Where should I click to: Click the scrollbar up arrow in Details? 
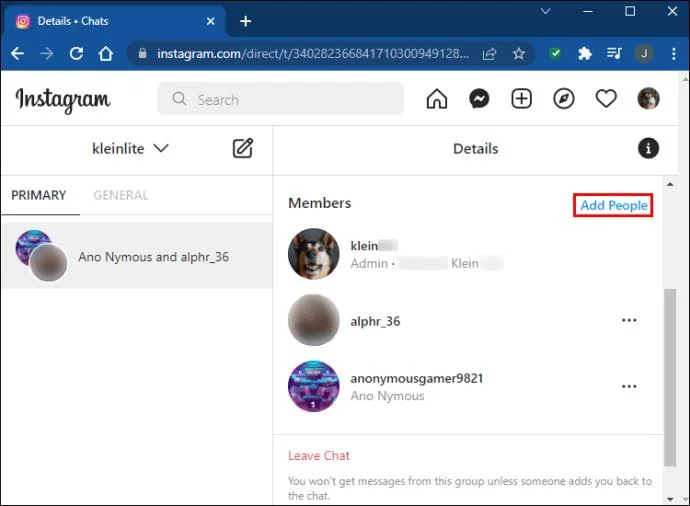[x=670, y=185]
